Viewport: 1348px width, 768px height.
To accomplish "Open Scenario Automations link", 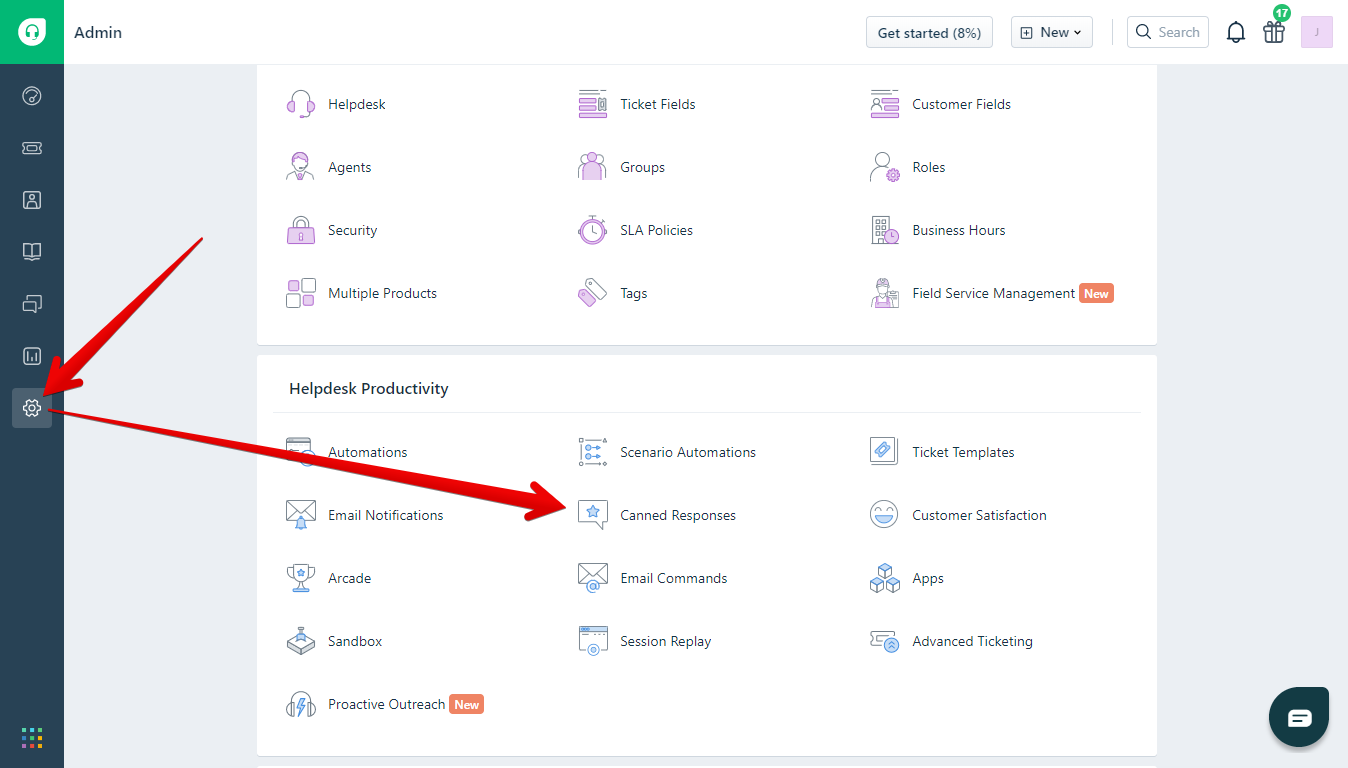I will click(x=688, y=452).
